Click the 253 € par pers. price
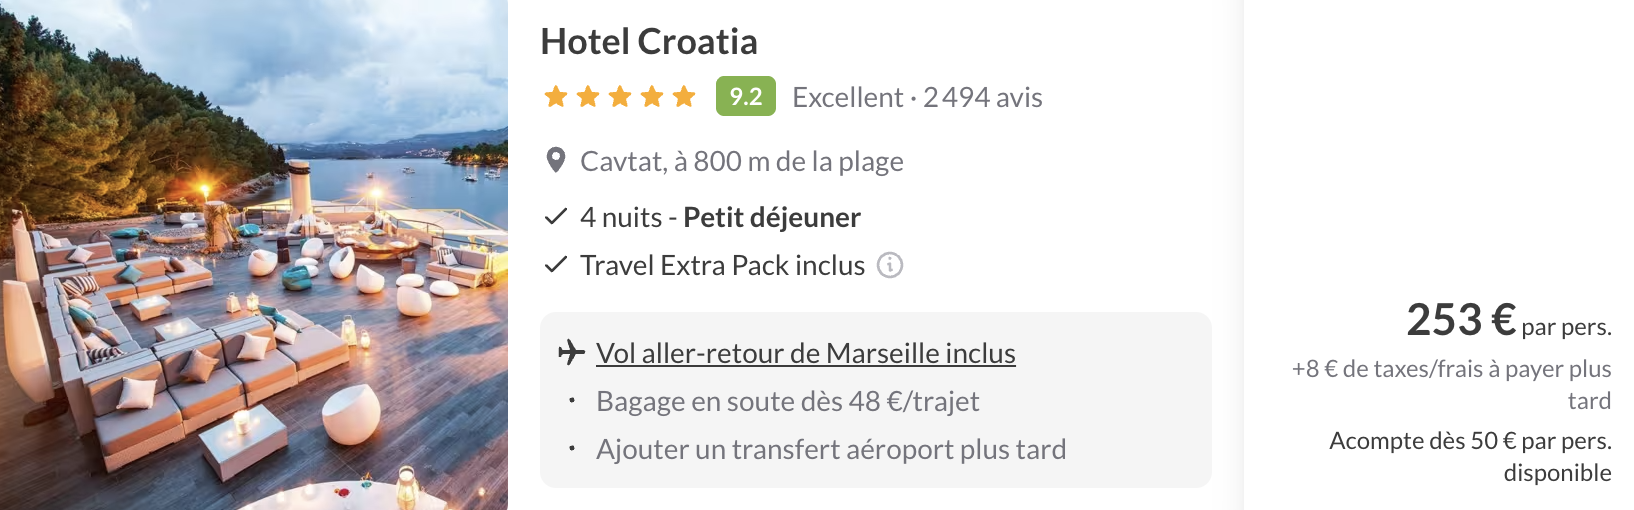Image resolution: width=1634 pixels, height=510 pixels. [x=1508, y=321]
